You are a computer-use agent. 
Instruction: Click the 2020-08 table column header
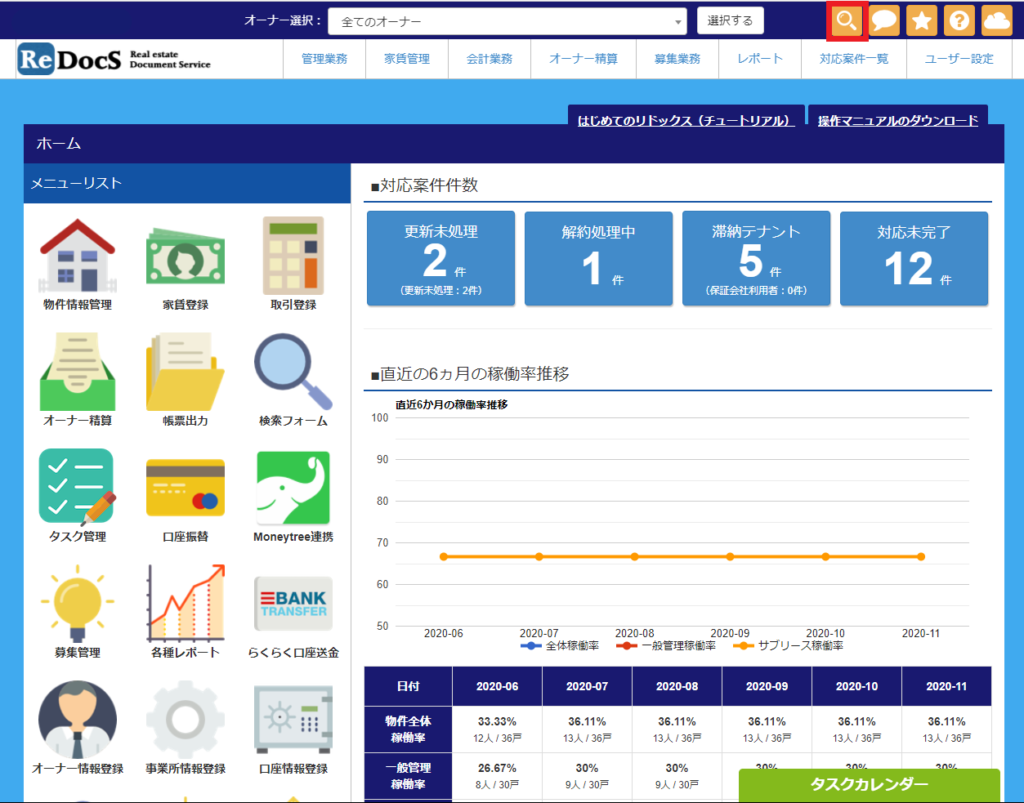point(677,686)
